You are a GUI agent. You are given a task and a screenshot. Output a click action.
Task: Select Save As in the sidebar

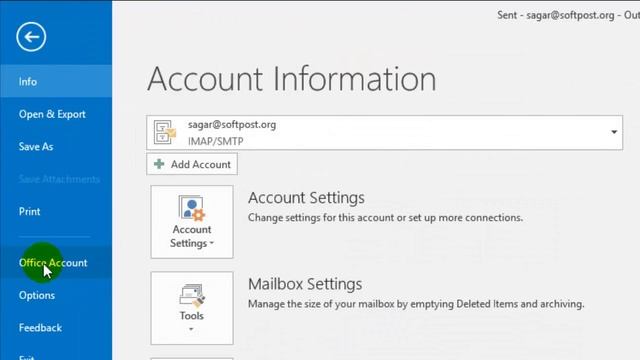pos(56,147)
